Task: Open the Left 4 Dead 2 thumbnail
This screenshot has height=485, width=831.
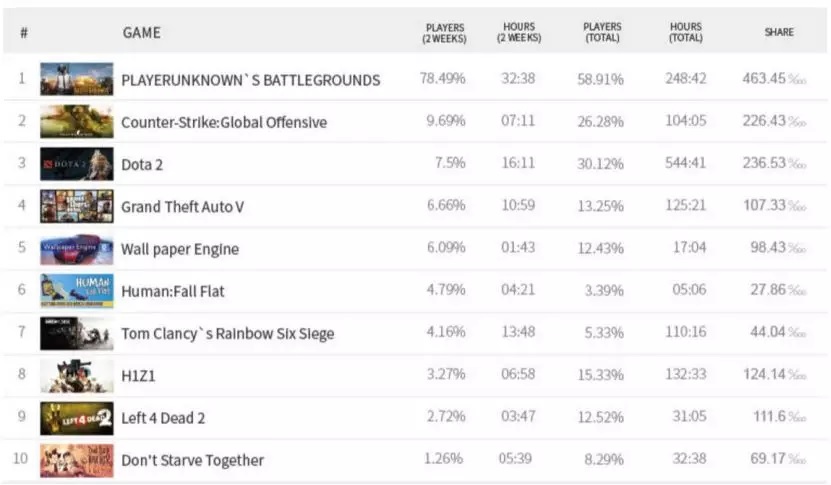Action: point(76,418)
